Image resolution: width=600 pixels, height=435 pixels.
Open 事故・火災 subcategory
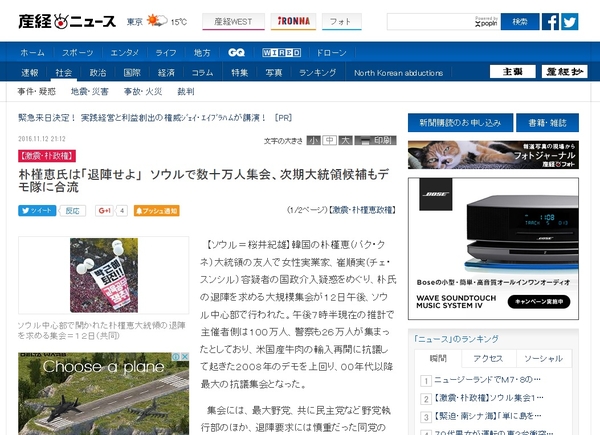tap(143, 91)
